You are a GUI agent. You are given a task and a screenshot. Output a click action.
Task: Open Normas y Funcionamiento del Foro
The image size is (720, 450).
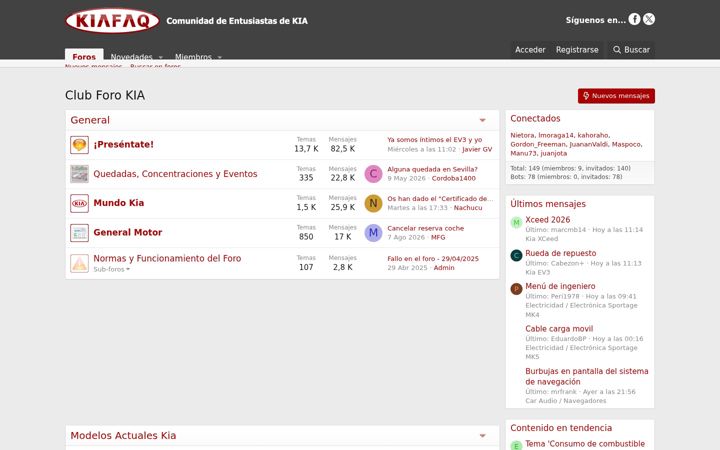coord(167,259)
